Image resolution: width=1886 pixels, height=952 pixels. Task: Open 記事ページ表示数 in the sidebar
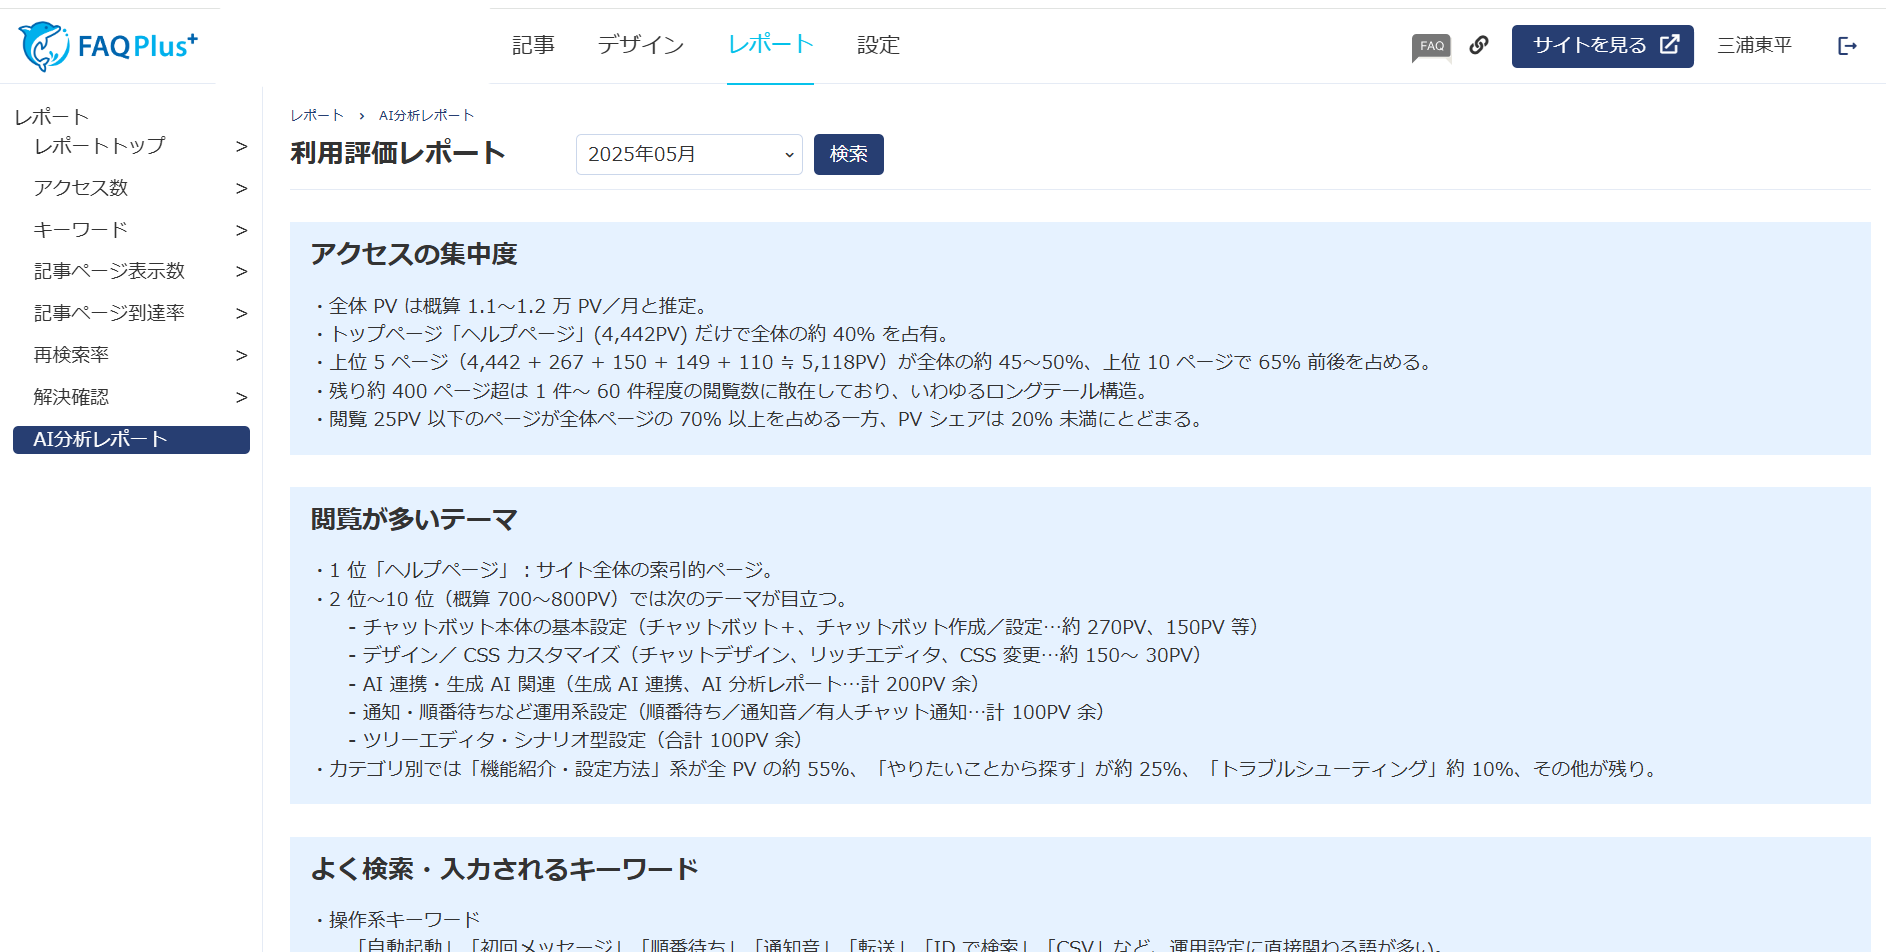[109, 271]
